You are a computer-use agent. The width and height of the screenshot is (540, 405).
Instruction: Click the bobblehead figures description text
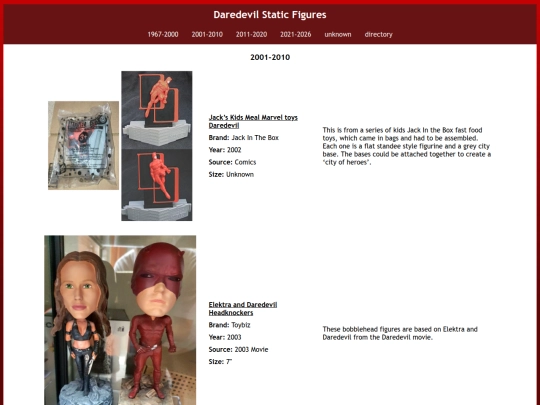pos(400,333)
